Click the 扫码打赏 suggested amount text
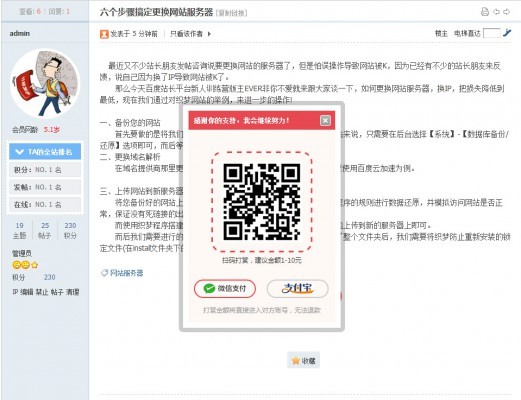521x400 pixels. coord(262,260)
